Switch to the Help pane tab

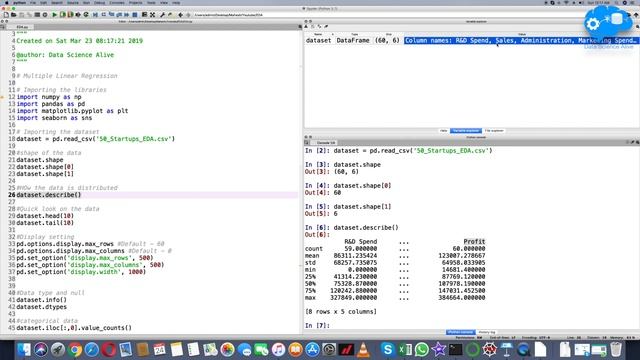(x=444, y=131)
